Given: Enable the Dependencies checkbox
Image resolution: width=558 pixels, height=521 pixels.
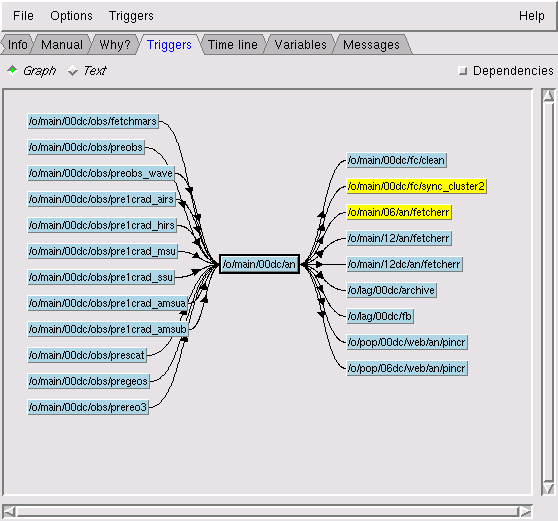Looking at the screenshot, I should coord(463,71).
